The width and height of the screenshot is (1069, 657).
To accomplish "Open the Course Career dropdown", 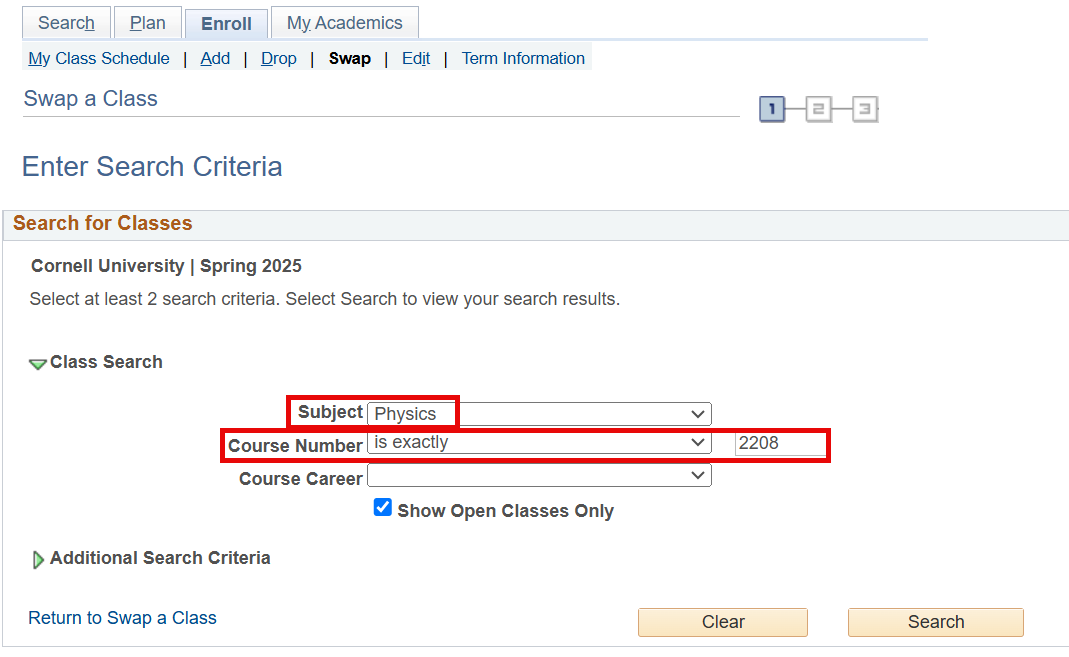I will (x=539, y=477).
